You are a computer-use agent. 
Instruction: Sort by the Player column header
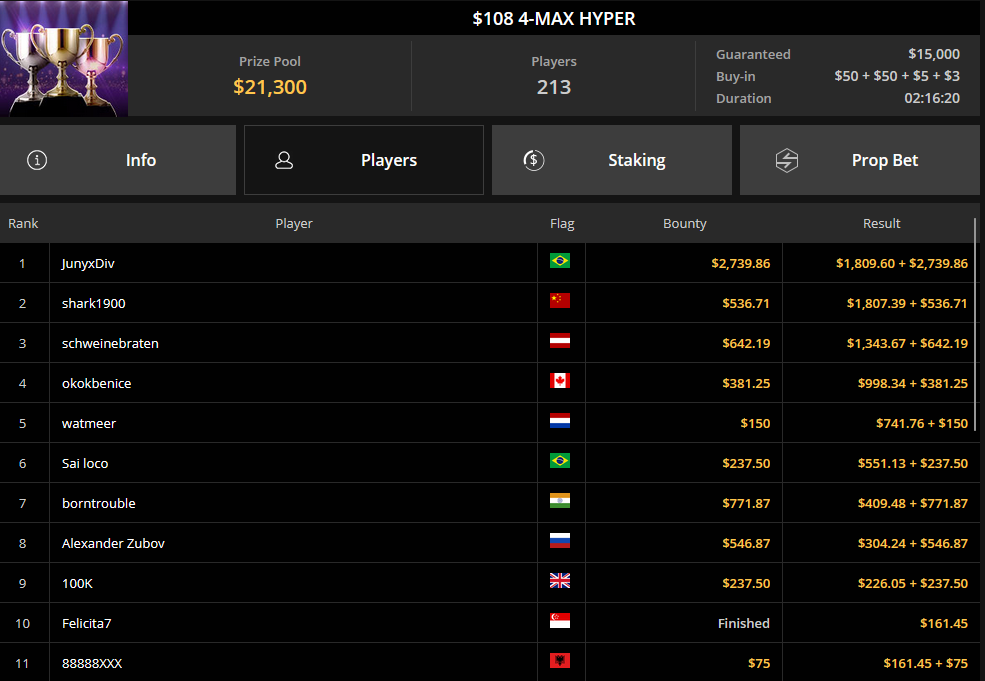[x=293, y=224]
